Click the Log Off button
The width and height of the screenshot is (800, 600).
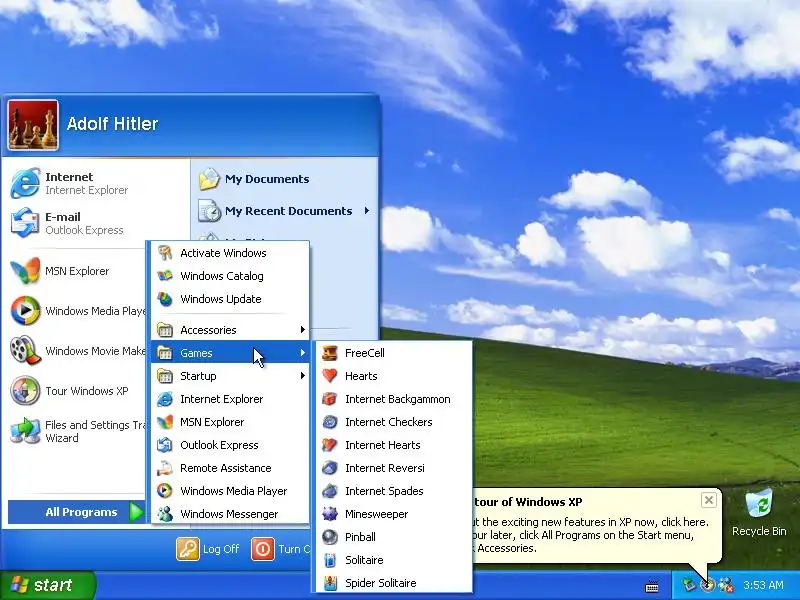[x=208, y=549]
